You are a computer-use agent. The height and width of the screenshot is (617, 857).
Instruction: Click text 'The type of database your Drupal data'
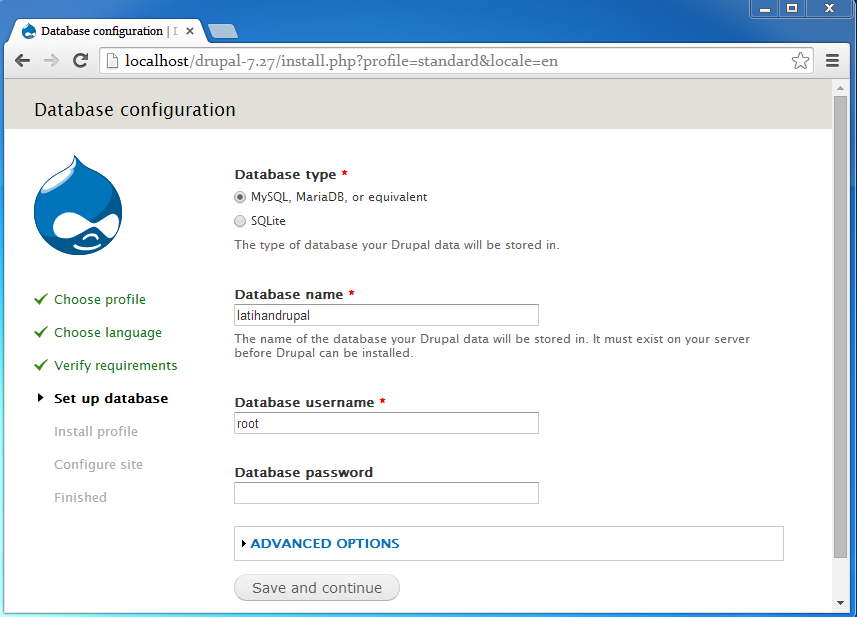pos(348,245)
